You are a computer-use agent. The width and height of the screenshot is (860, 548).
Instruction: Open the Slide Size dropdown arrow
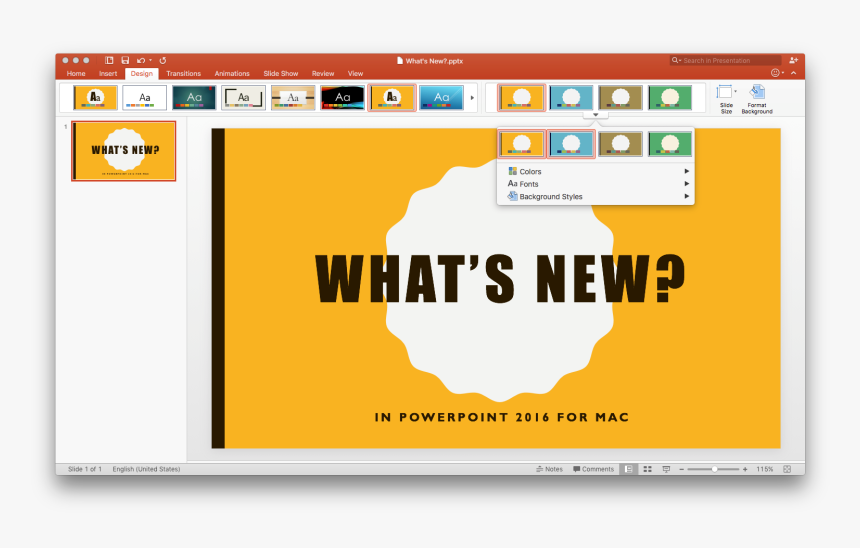735,92
